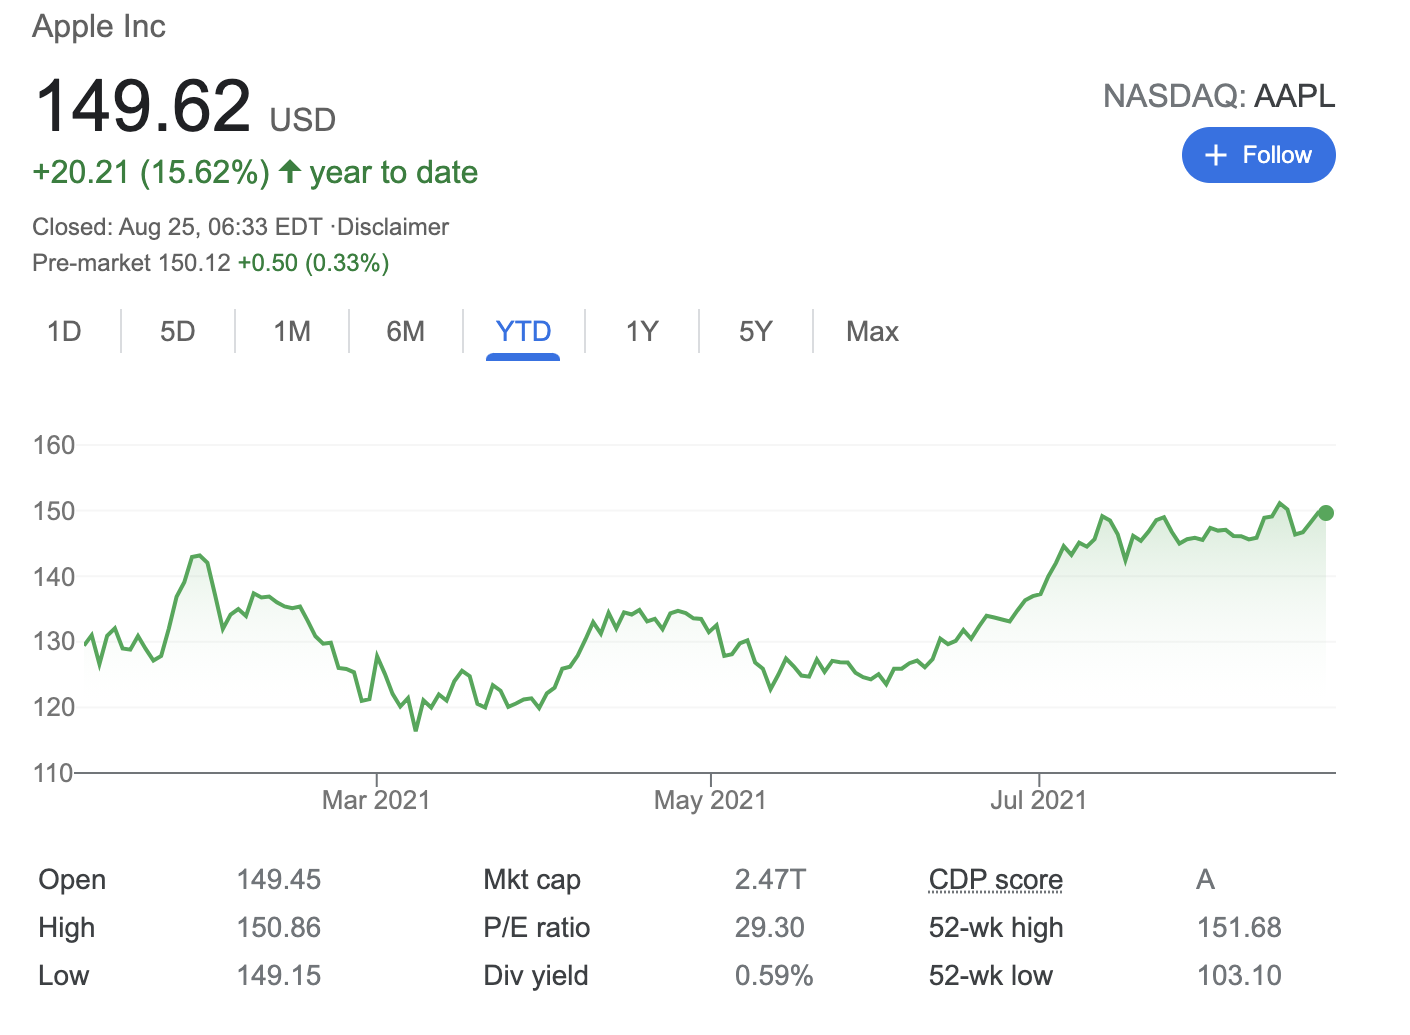Click the 52-wk low label
Image resolution: width=1410 pixels, height=1035 pixels.
(991, 976)
